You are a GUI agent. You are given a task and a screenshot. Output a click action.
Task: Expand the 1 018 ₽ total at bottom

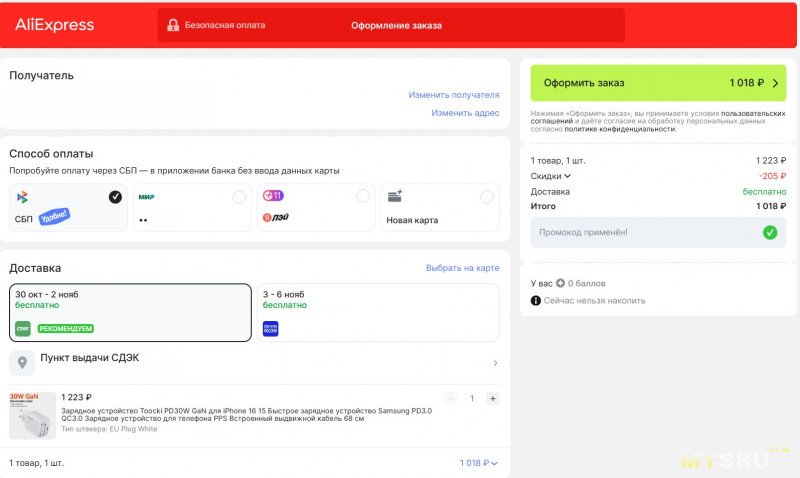479,463
